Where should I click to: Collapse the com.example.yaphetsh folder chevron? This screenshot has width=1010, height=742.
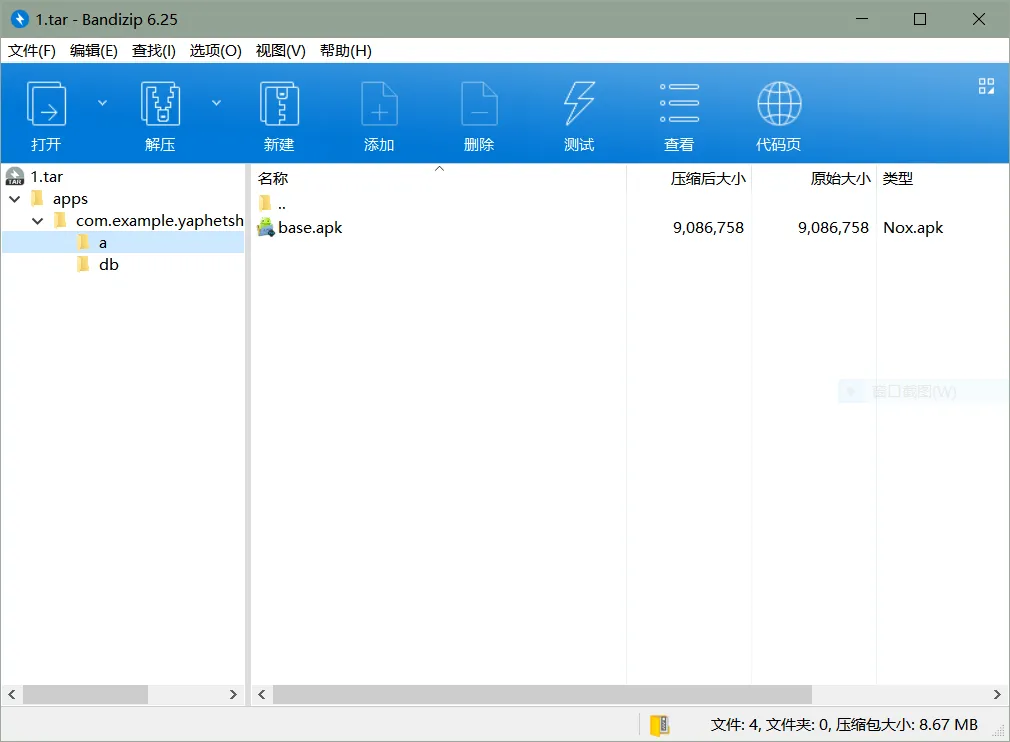(x=38, y=221)
